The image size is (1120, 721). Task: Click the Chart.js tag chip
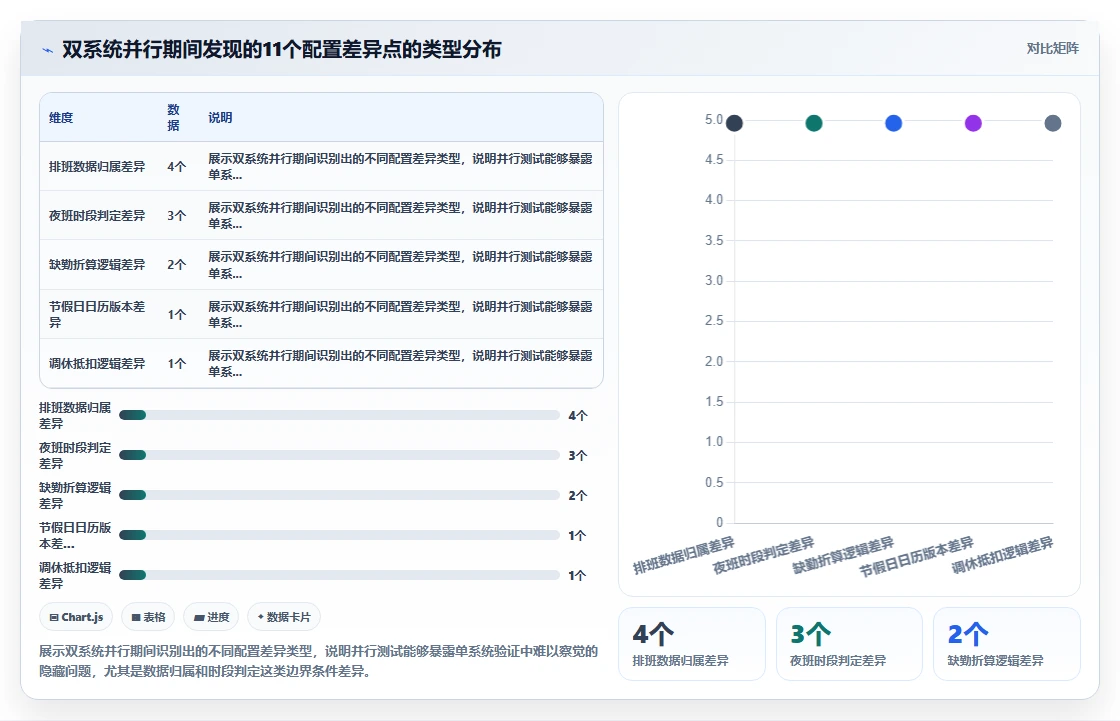76,617
